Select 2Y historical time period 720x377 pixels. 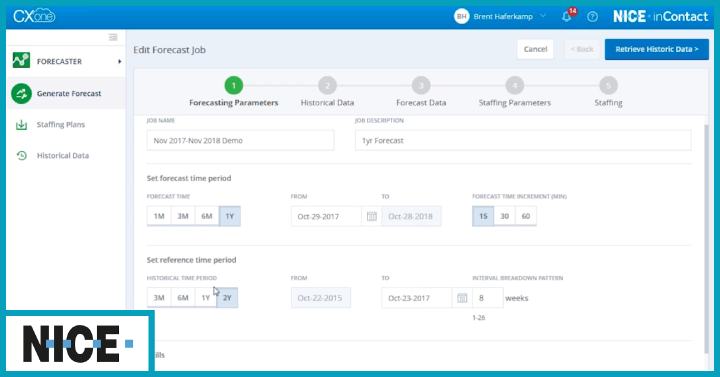click(x=227, y=298)
